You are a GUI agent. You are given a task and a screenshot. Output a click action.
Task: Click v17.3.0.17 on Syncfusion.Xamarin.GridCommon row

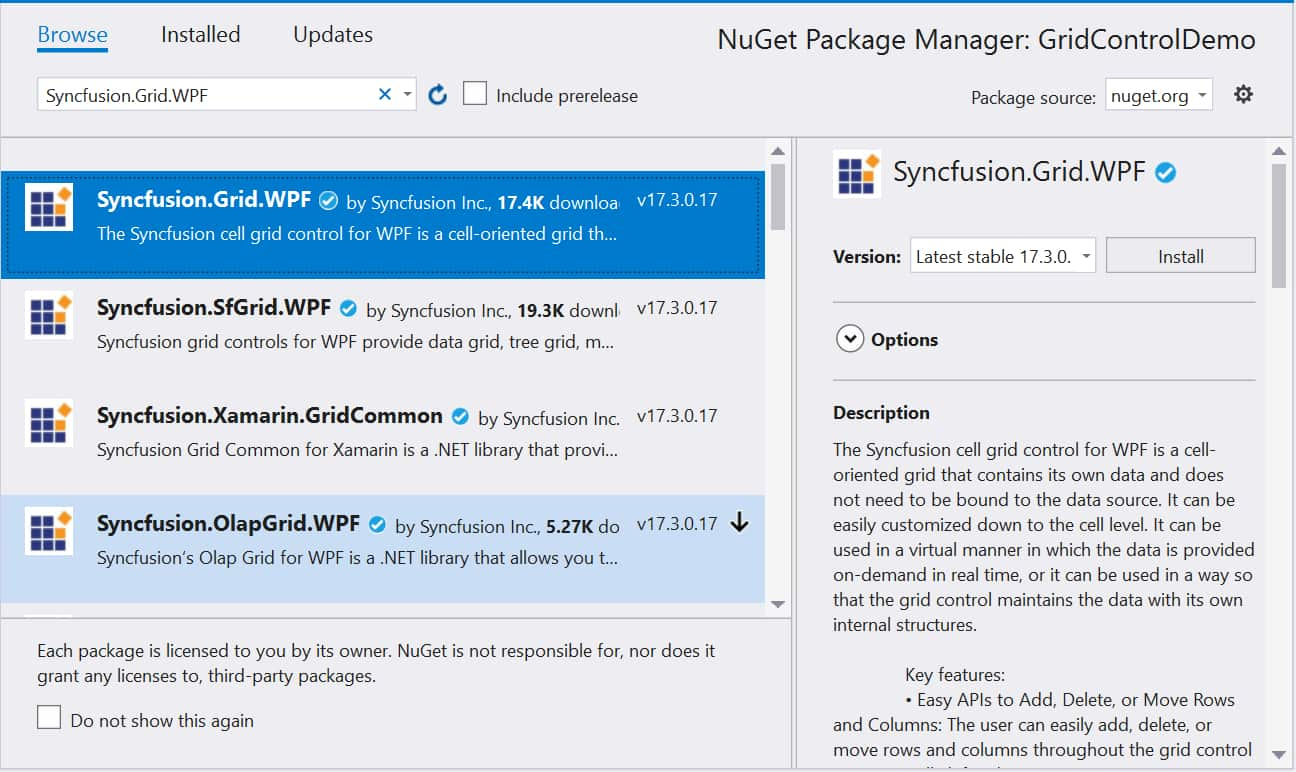point(677,416)
